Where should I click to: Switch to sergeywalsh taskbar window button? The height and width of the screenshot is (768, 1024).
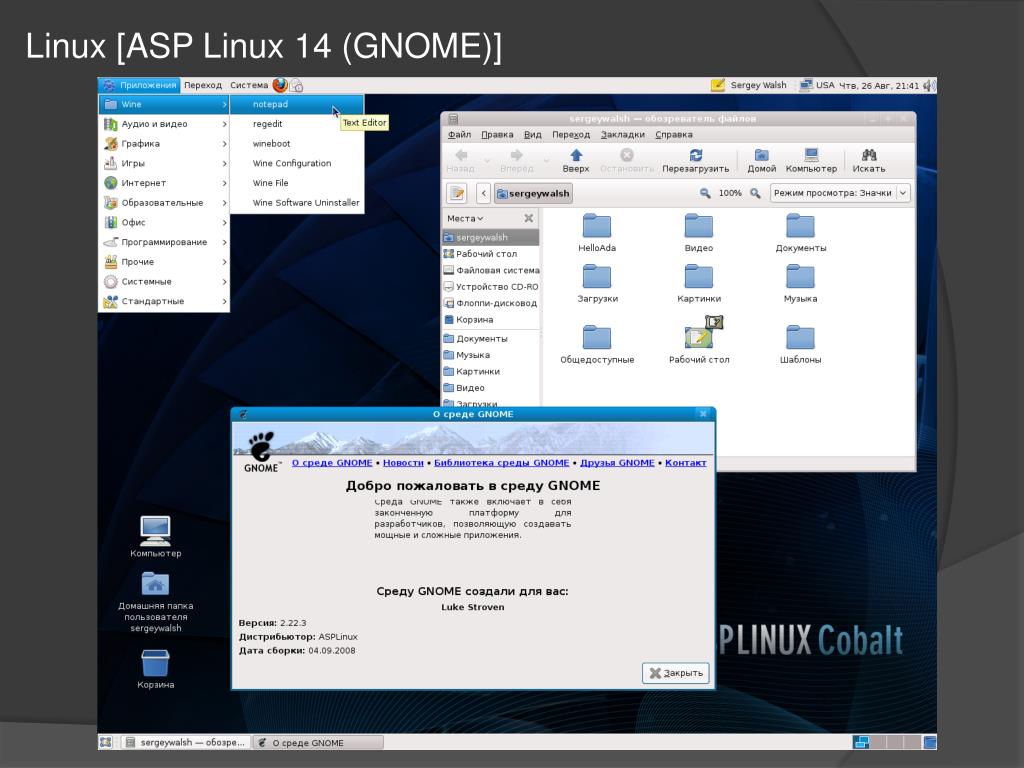coord(186,743)
